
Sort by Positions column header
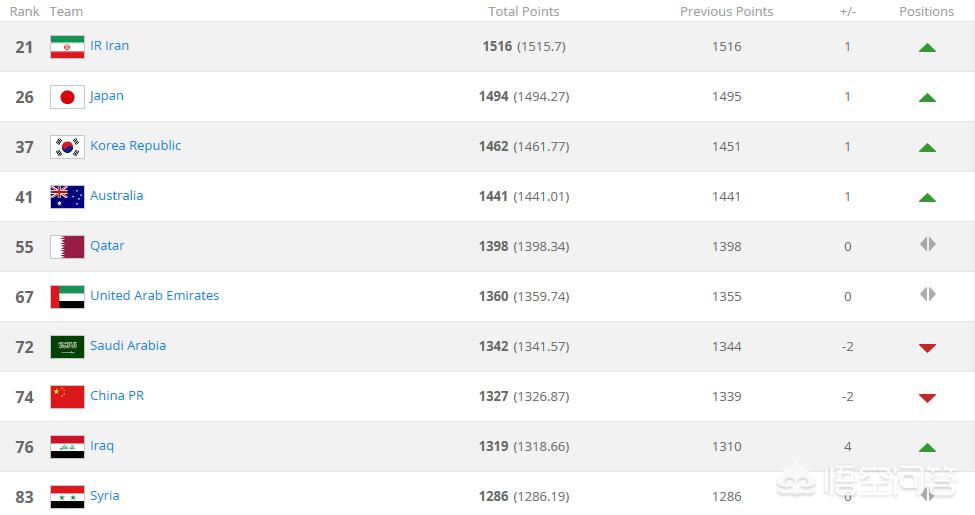[x=926, y=11]
